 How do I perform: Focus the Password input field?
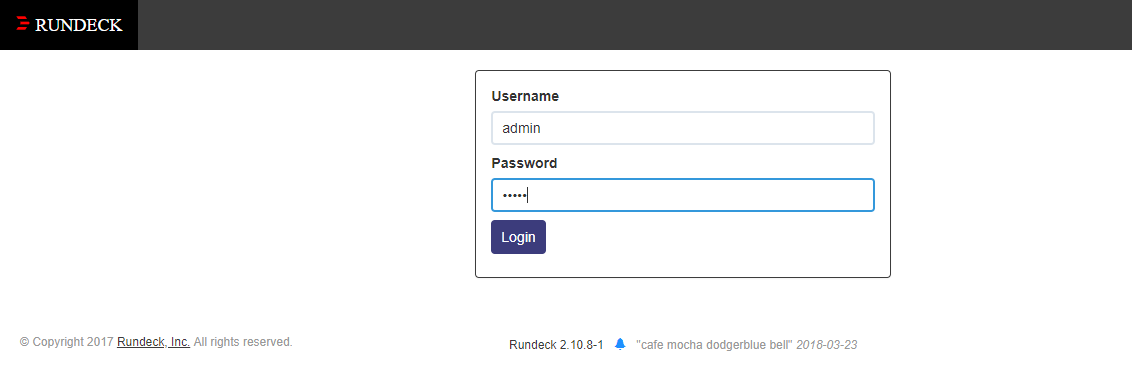click(682, 195)
